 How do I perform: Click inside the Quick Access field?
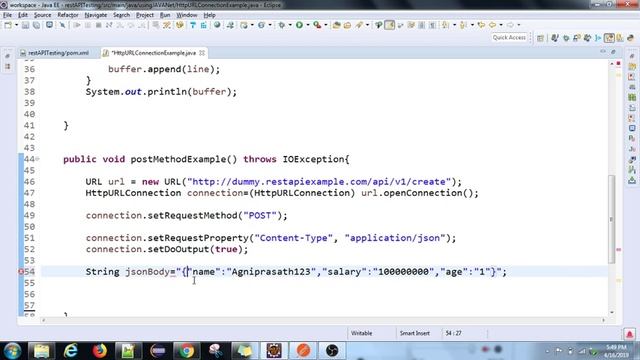[x=509, y=38]
